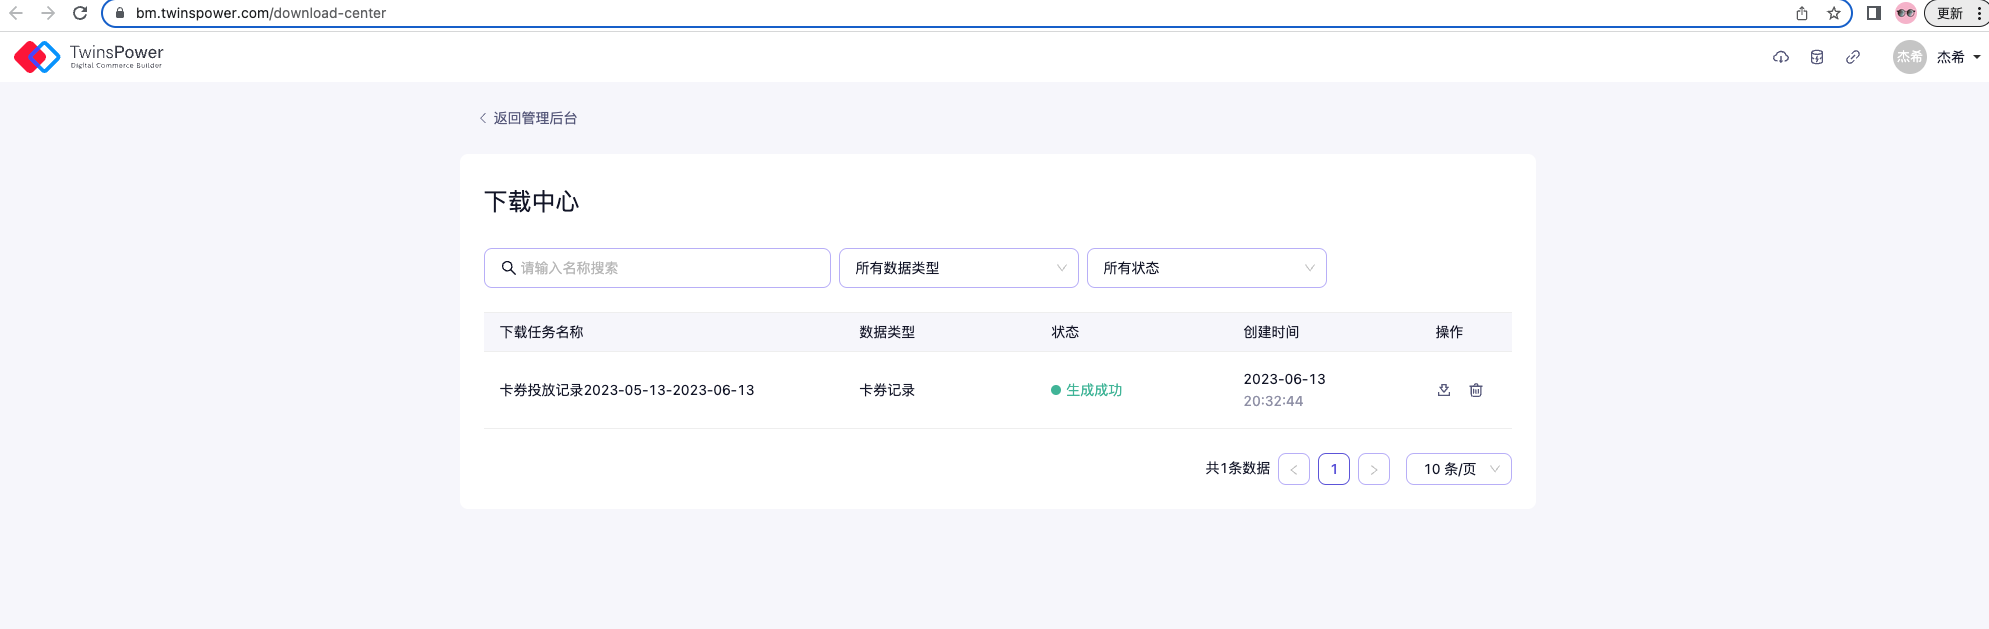1989x629 pixels.
Task: Delete the 卡券投放记录 download task
Action: [1475, 390]
